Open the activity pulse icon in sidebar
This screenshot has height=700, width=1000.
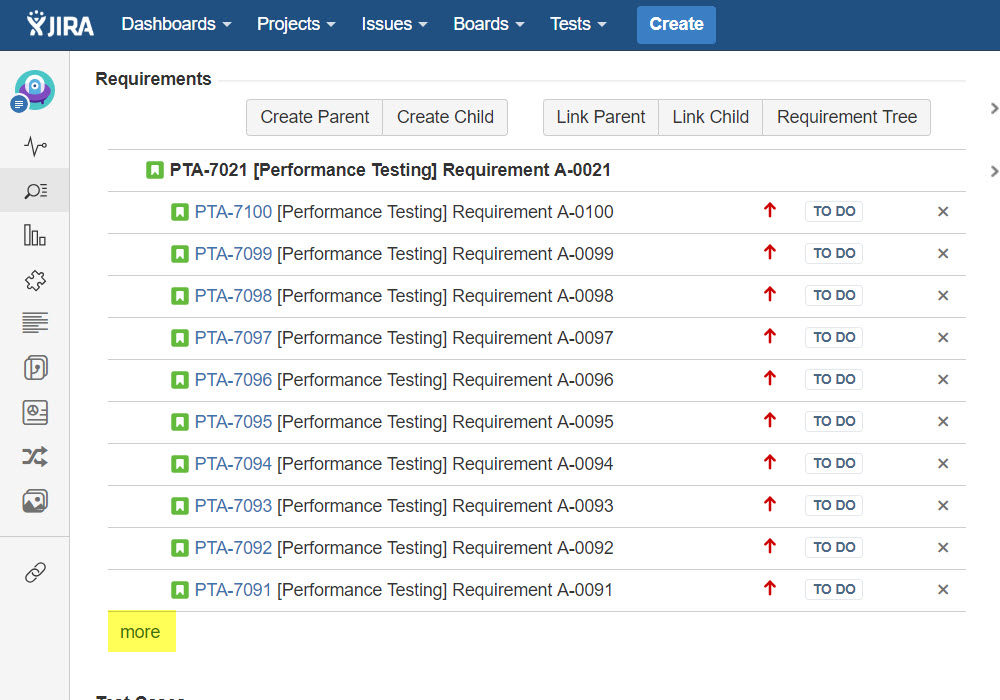pyautogui.click(x=35, y=147)
